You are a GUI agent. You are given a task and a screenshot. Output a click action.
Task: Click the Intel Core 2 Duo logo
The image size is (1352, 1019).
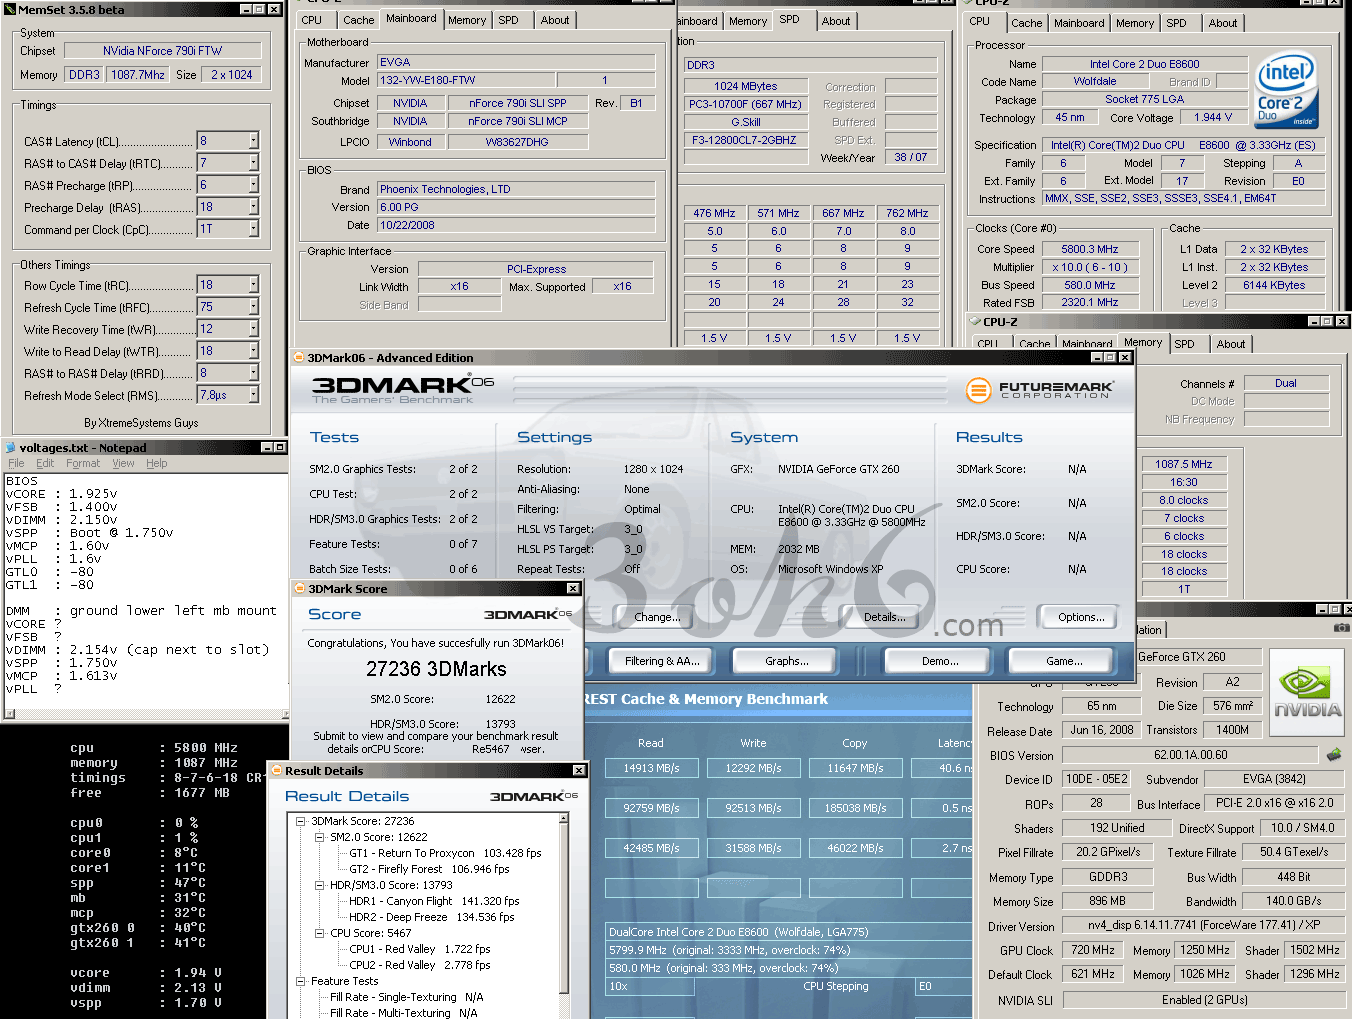pyautogui.click(x=1286, y=91)
